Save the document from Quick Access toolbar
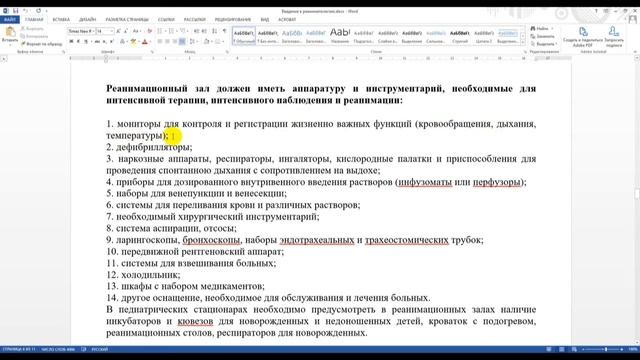The width and height of the screenshot is (640, 360). 16,11
